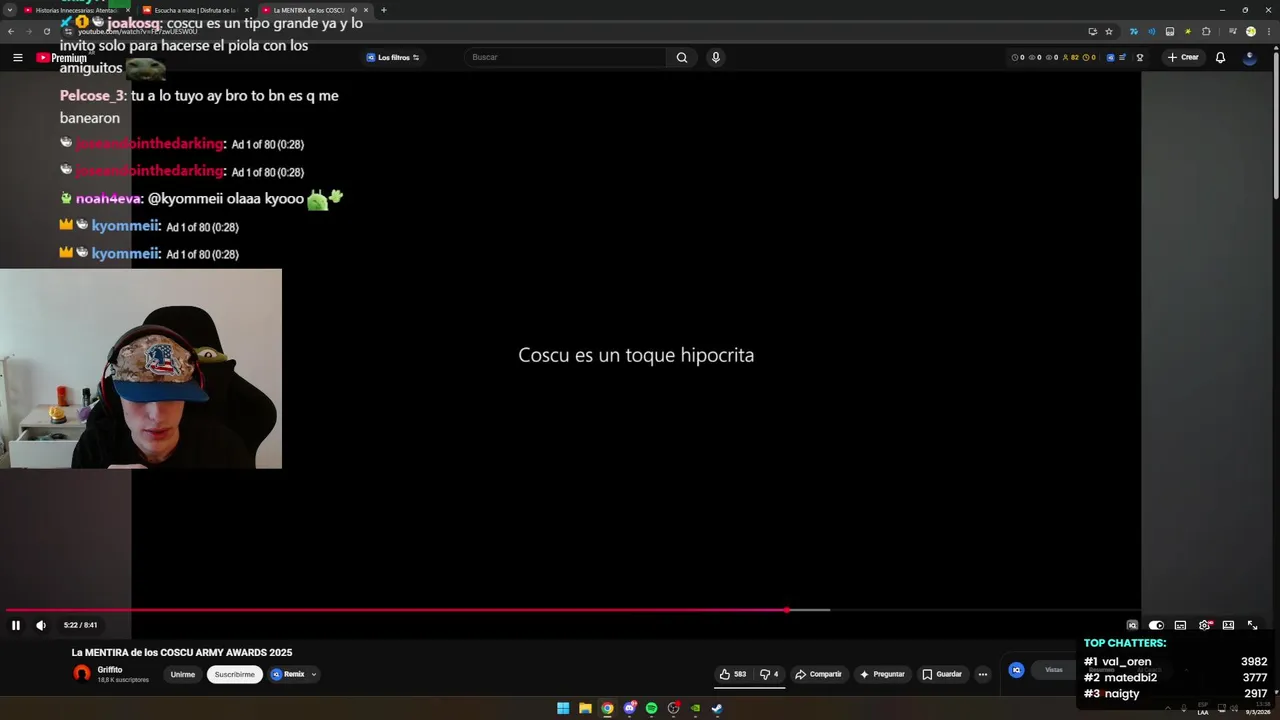Screen dimensions: 1280x720
Task: Open YouTube guide hamburger menu
Action: [17, 57]
